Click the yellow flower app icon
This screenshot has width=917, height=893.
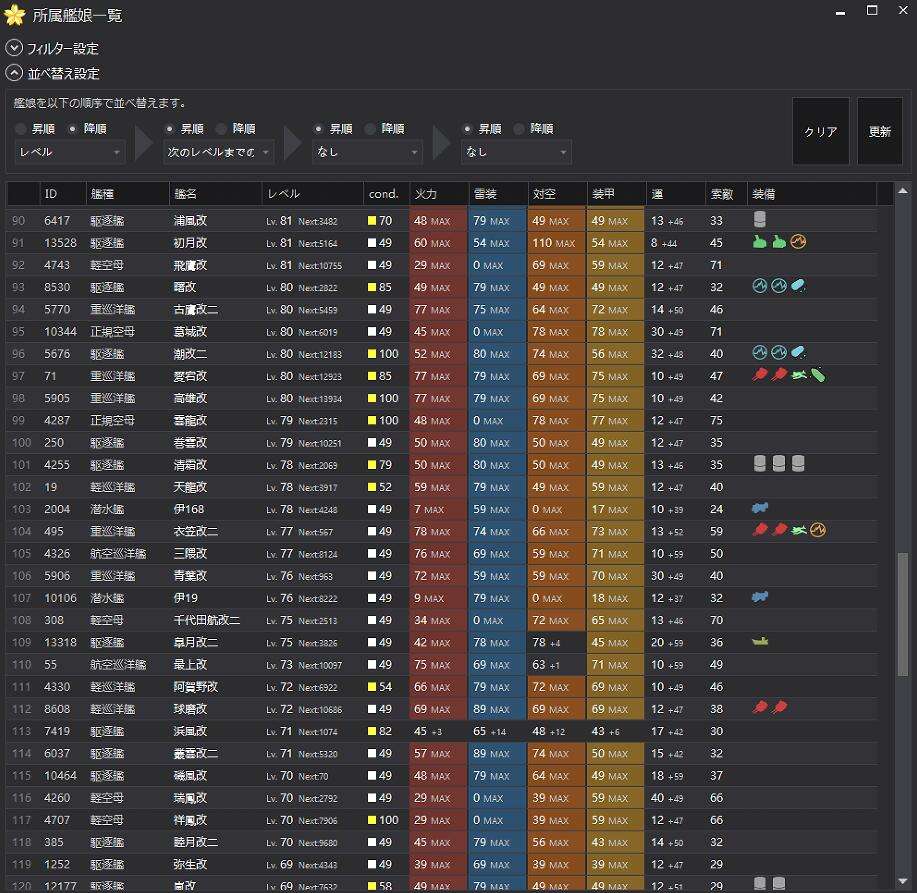click(x=15, y=15)
